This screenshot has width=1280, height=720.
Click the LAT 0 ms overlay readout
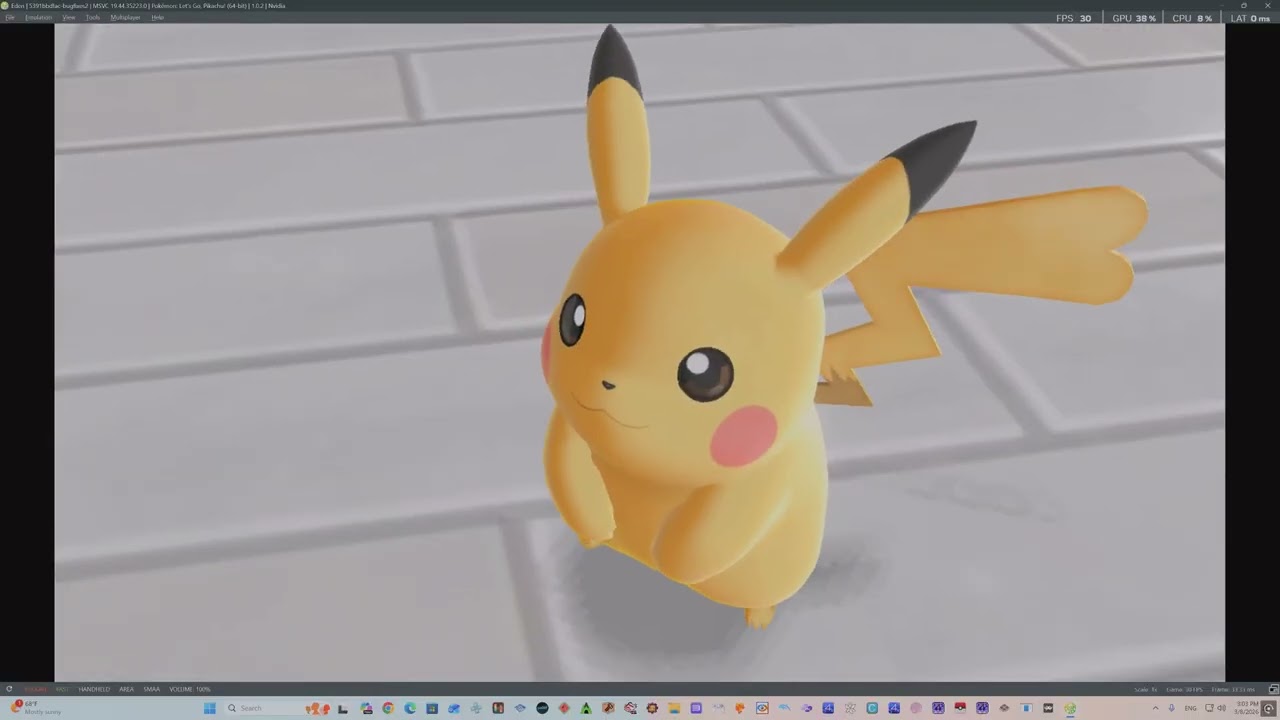click(x=1252, y=18)
